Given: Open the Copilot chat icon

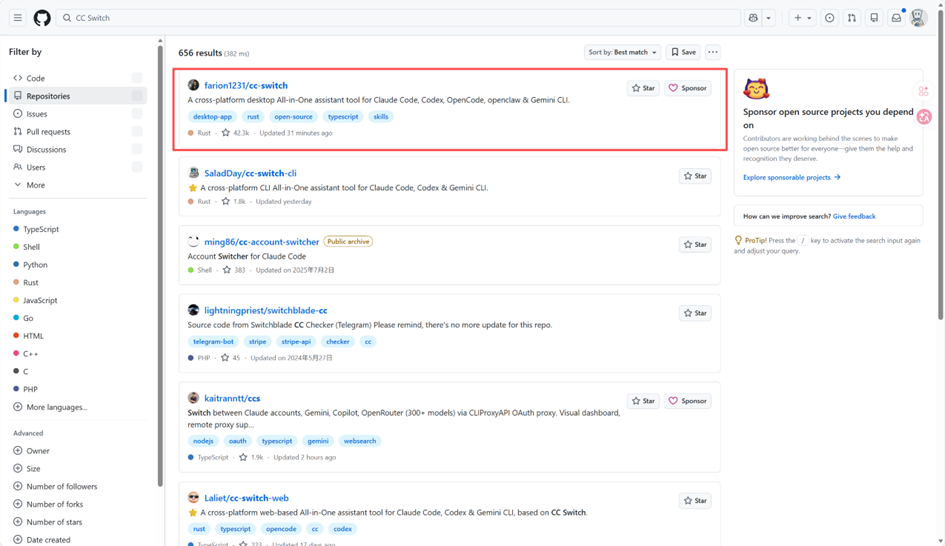Looking at the screenshot, I should click(x=753, y=18).
